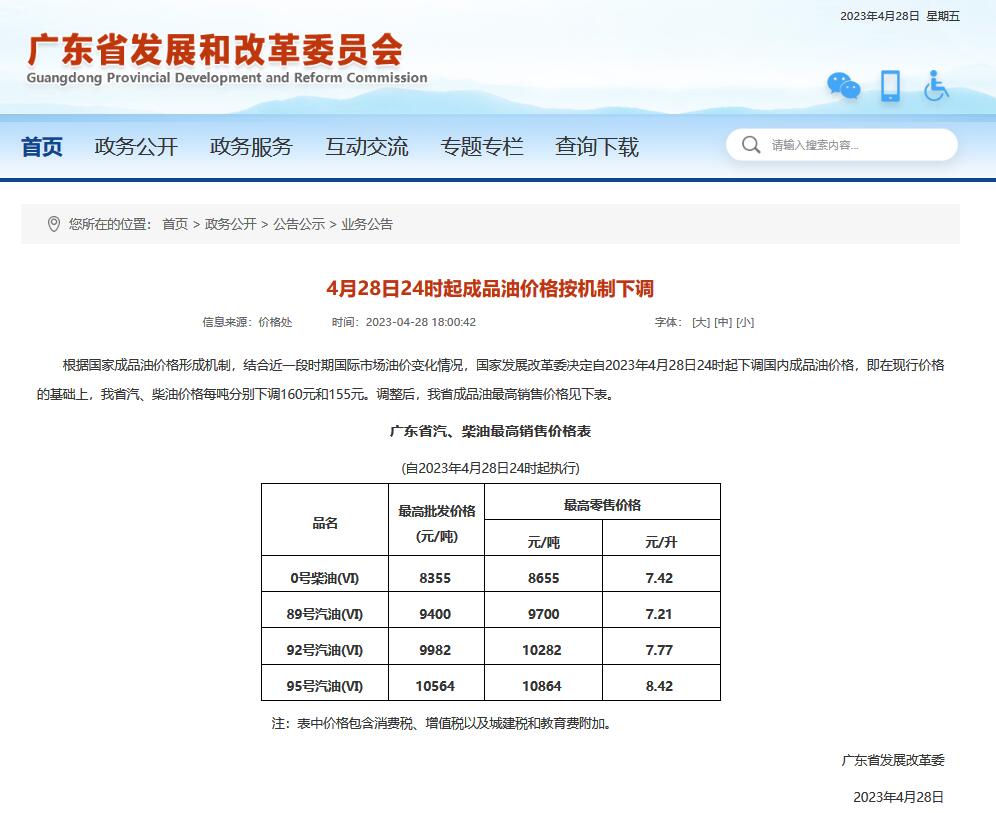Click wholesale price value 8355
This screenshot has height=813, width=996.
coord(435,578)
